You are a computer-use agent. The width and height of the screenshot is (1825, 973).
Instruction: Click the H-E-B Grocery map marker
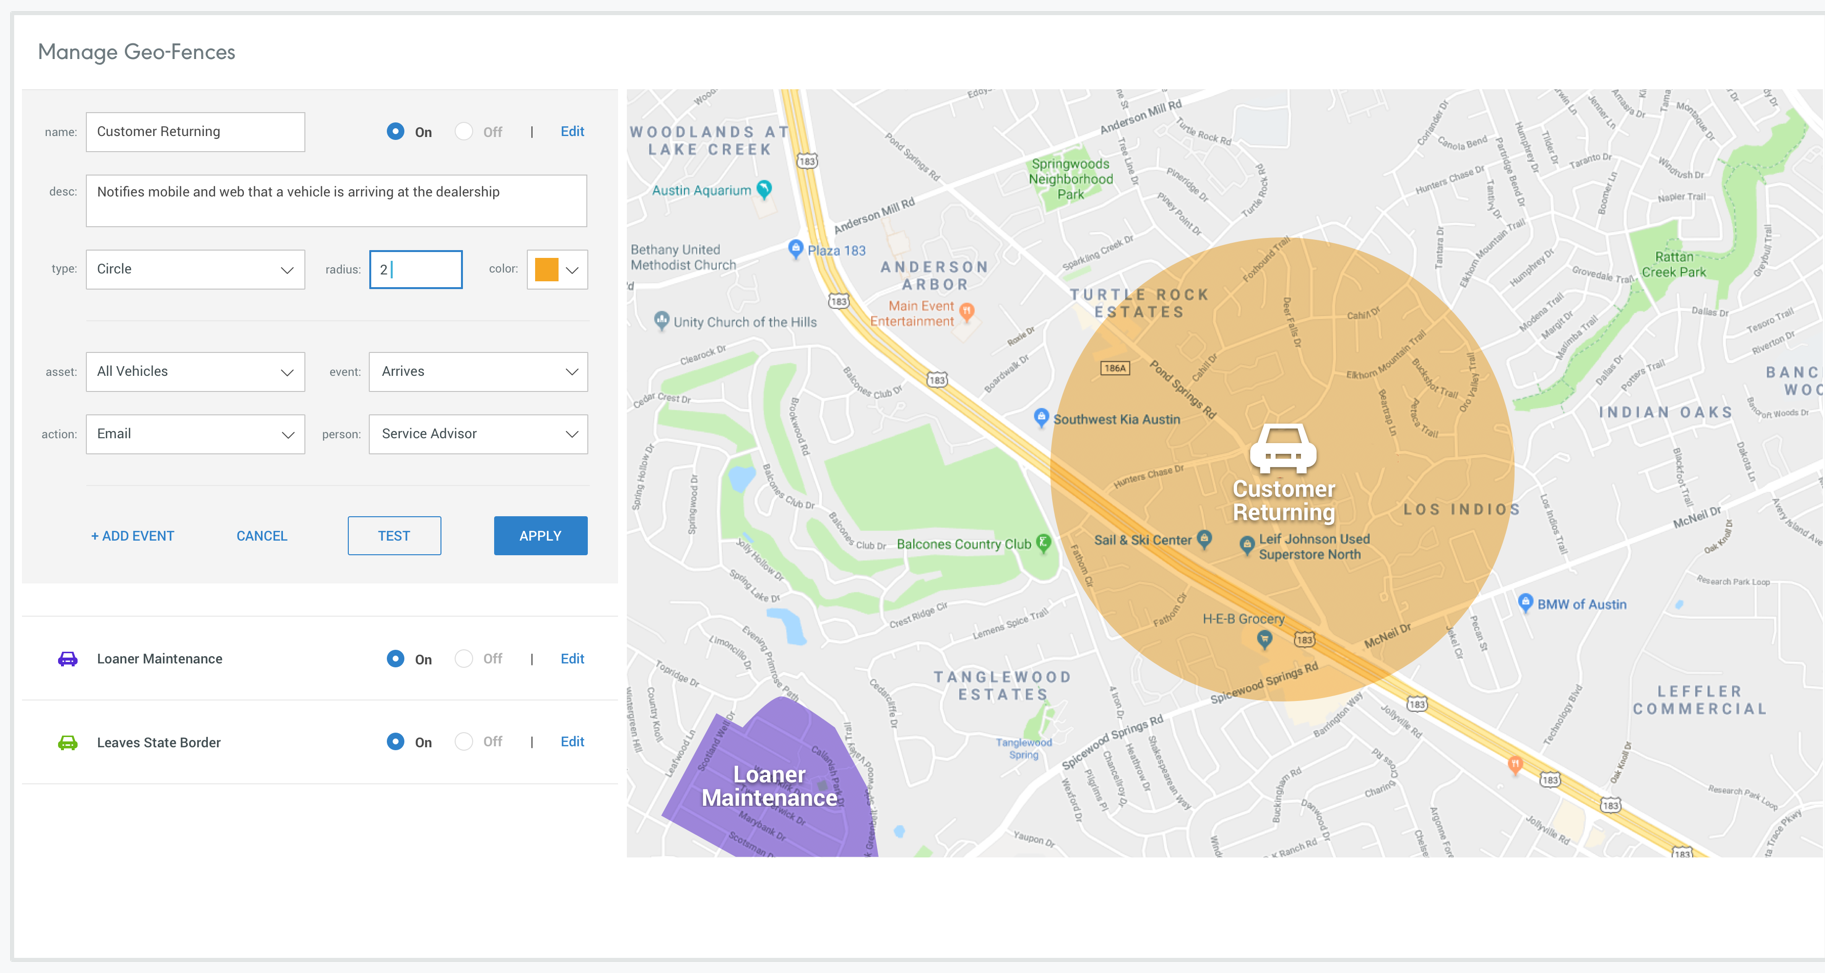coord(1265,639)
